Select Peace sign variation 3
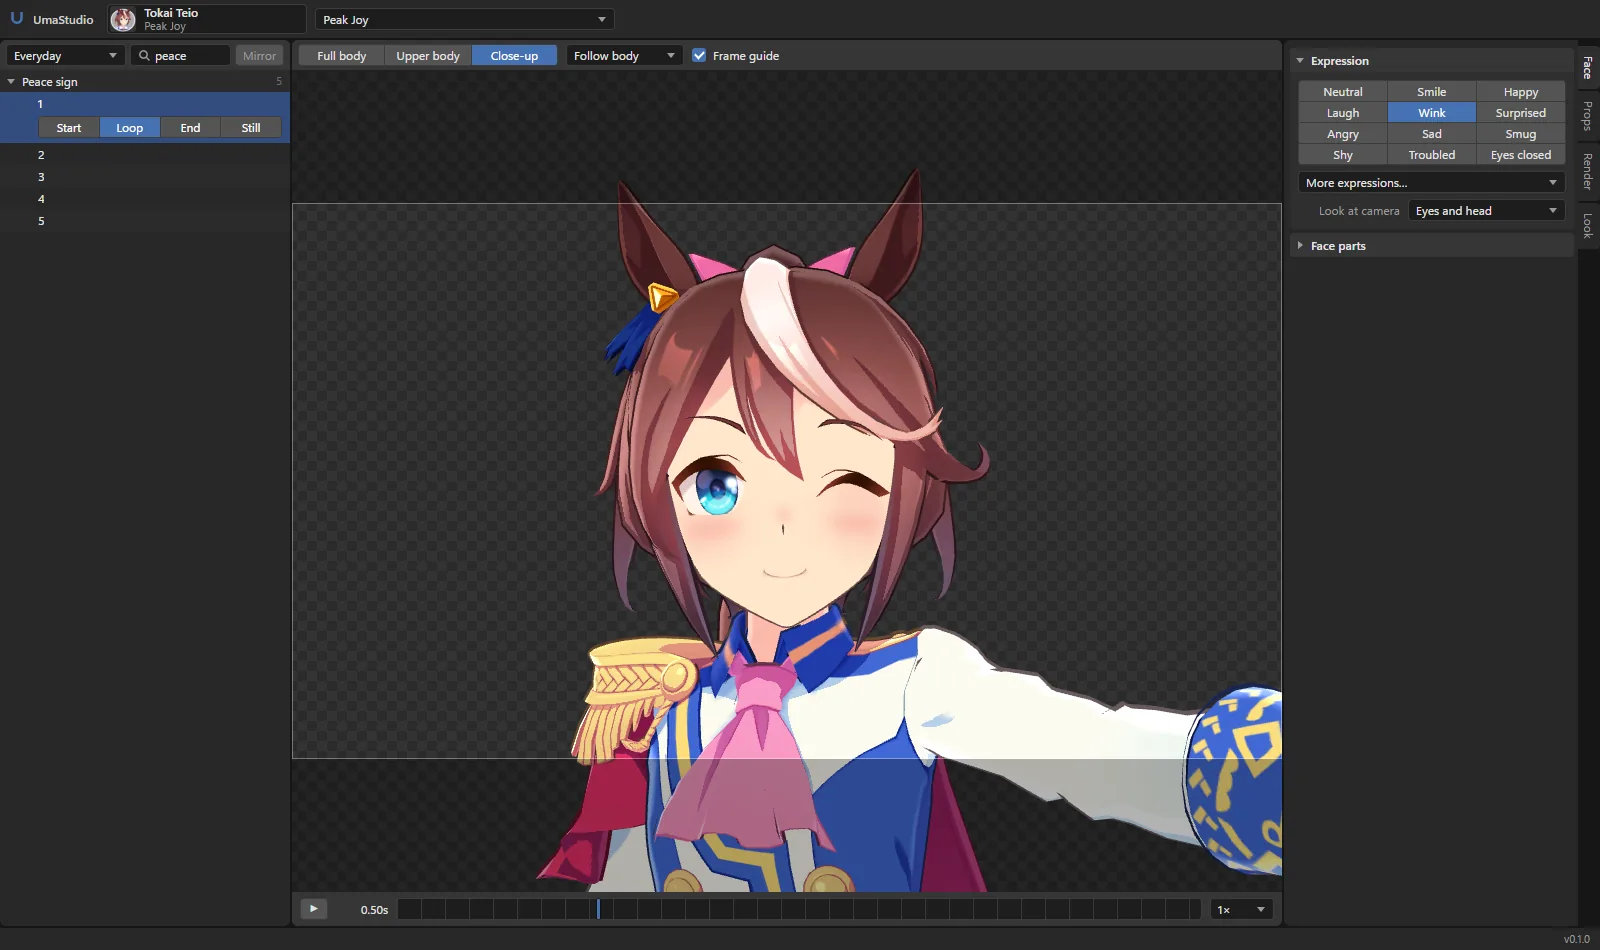Screen dimensions: 1600x950 pos(145,177)
